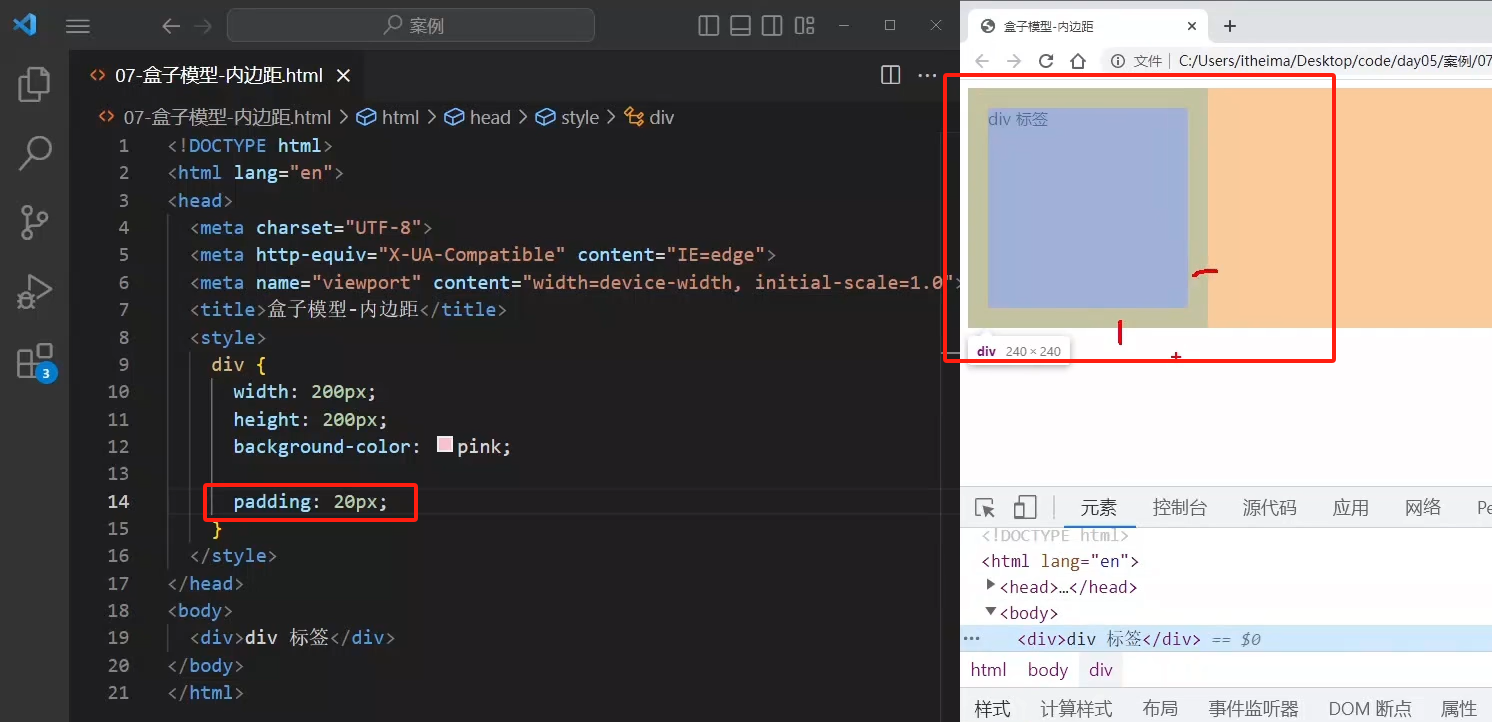Open the editor more actions menu
Image resolution: width=1492 pixels, height=722 pixels.
928,75
